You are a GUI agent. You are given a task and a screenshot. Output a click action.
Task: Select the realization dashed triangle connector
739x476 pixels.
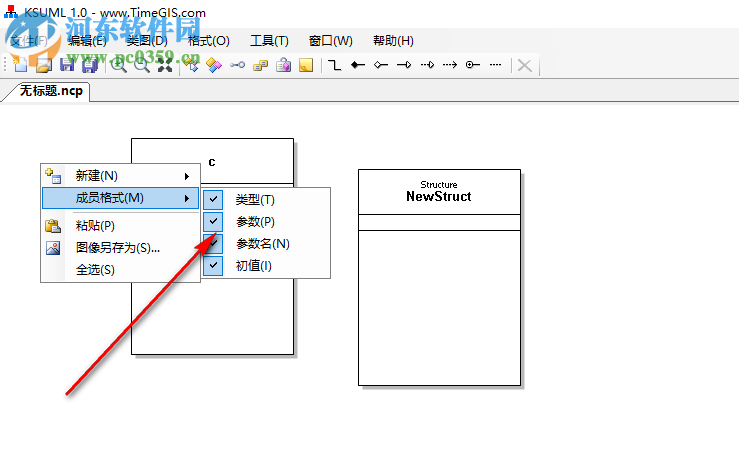[x=427, y=65]
